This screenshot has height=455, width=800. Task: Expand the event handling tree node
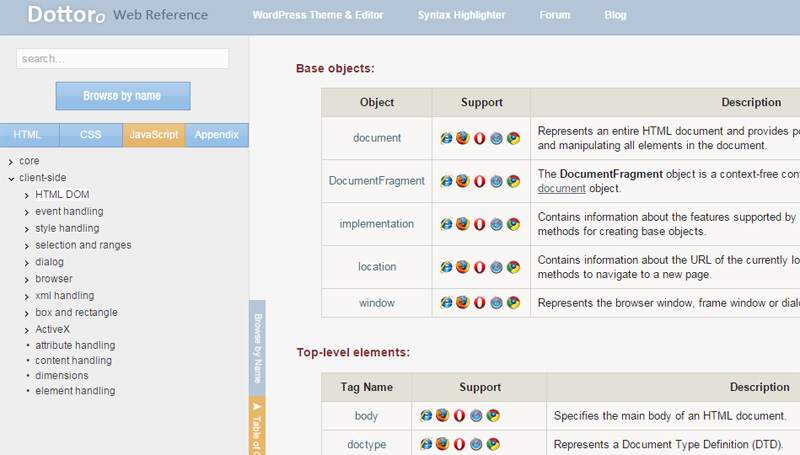pos(27,212)
